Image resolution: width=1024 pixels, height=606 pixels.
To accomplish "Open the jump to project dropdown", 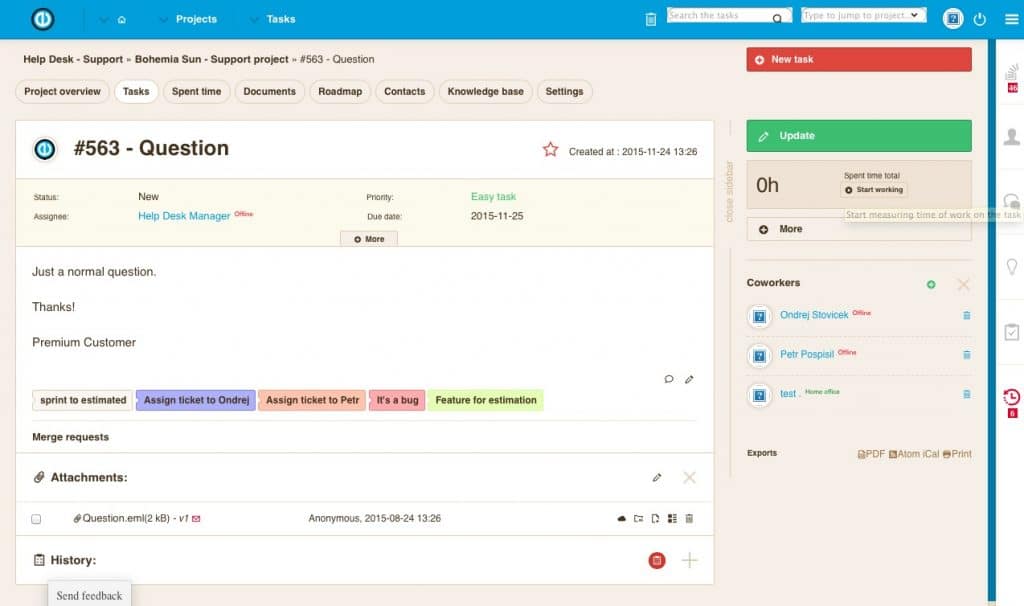I will [864, 16].
